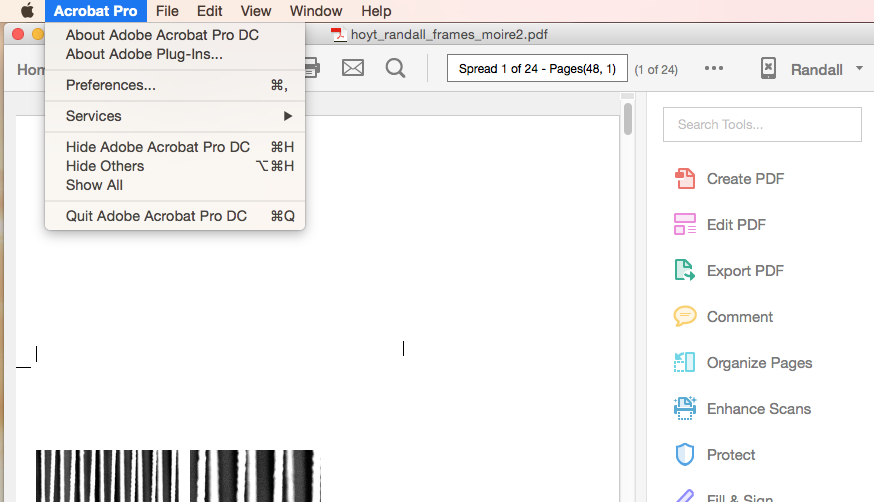Open the Edit PDF tool label

coord(736,225)
